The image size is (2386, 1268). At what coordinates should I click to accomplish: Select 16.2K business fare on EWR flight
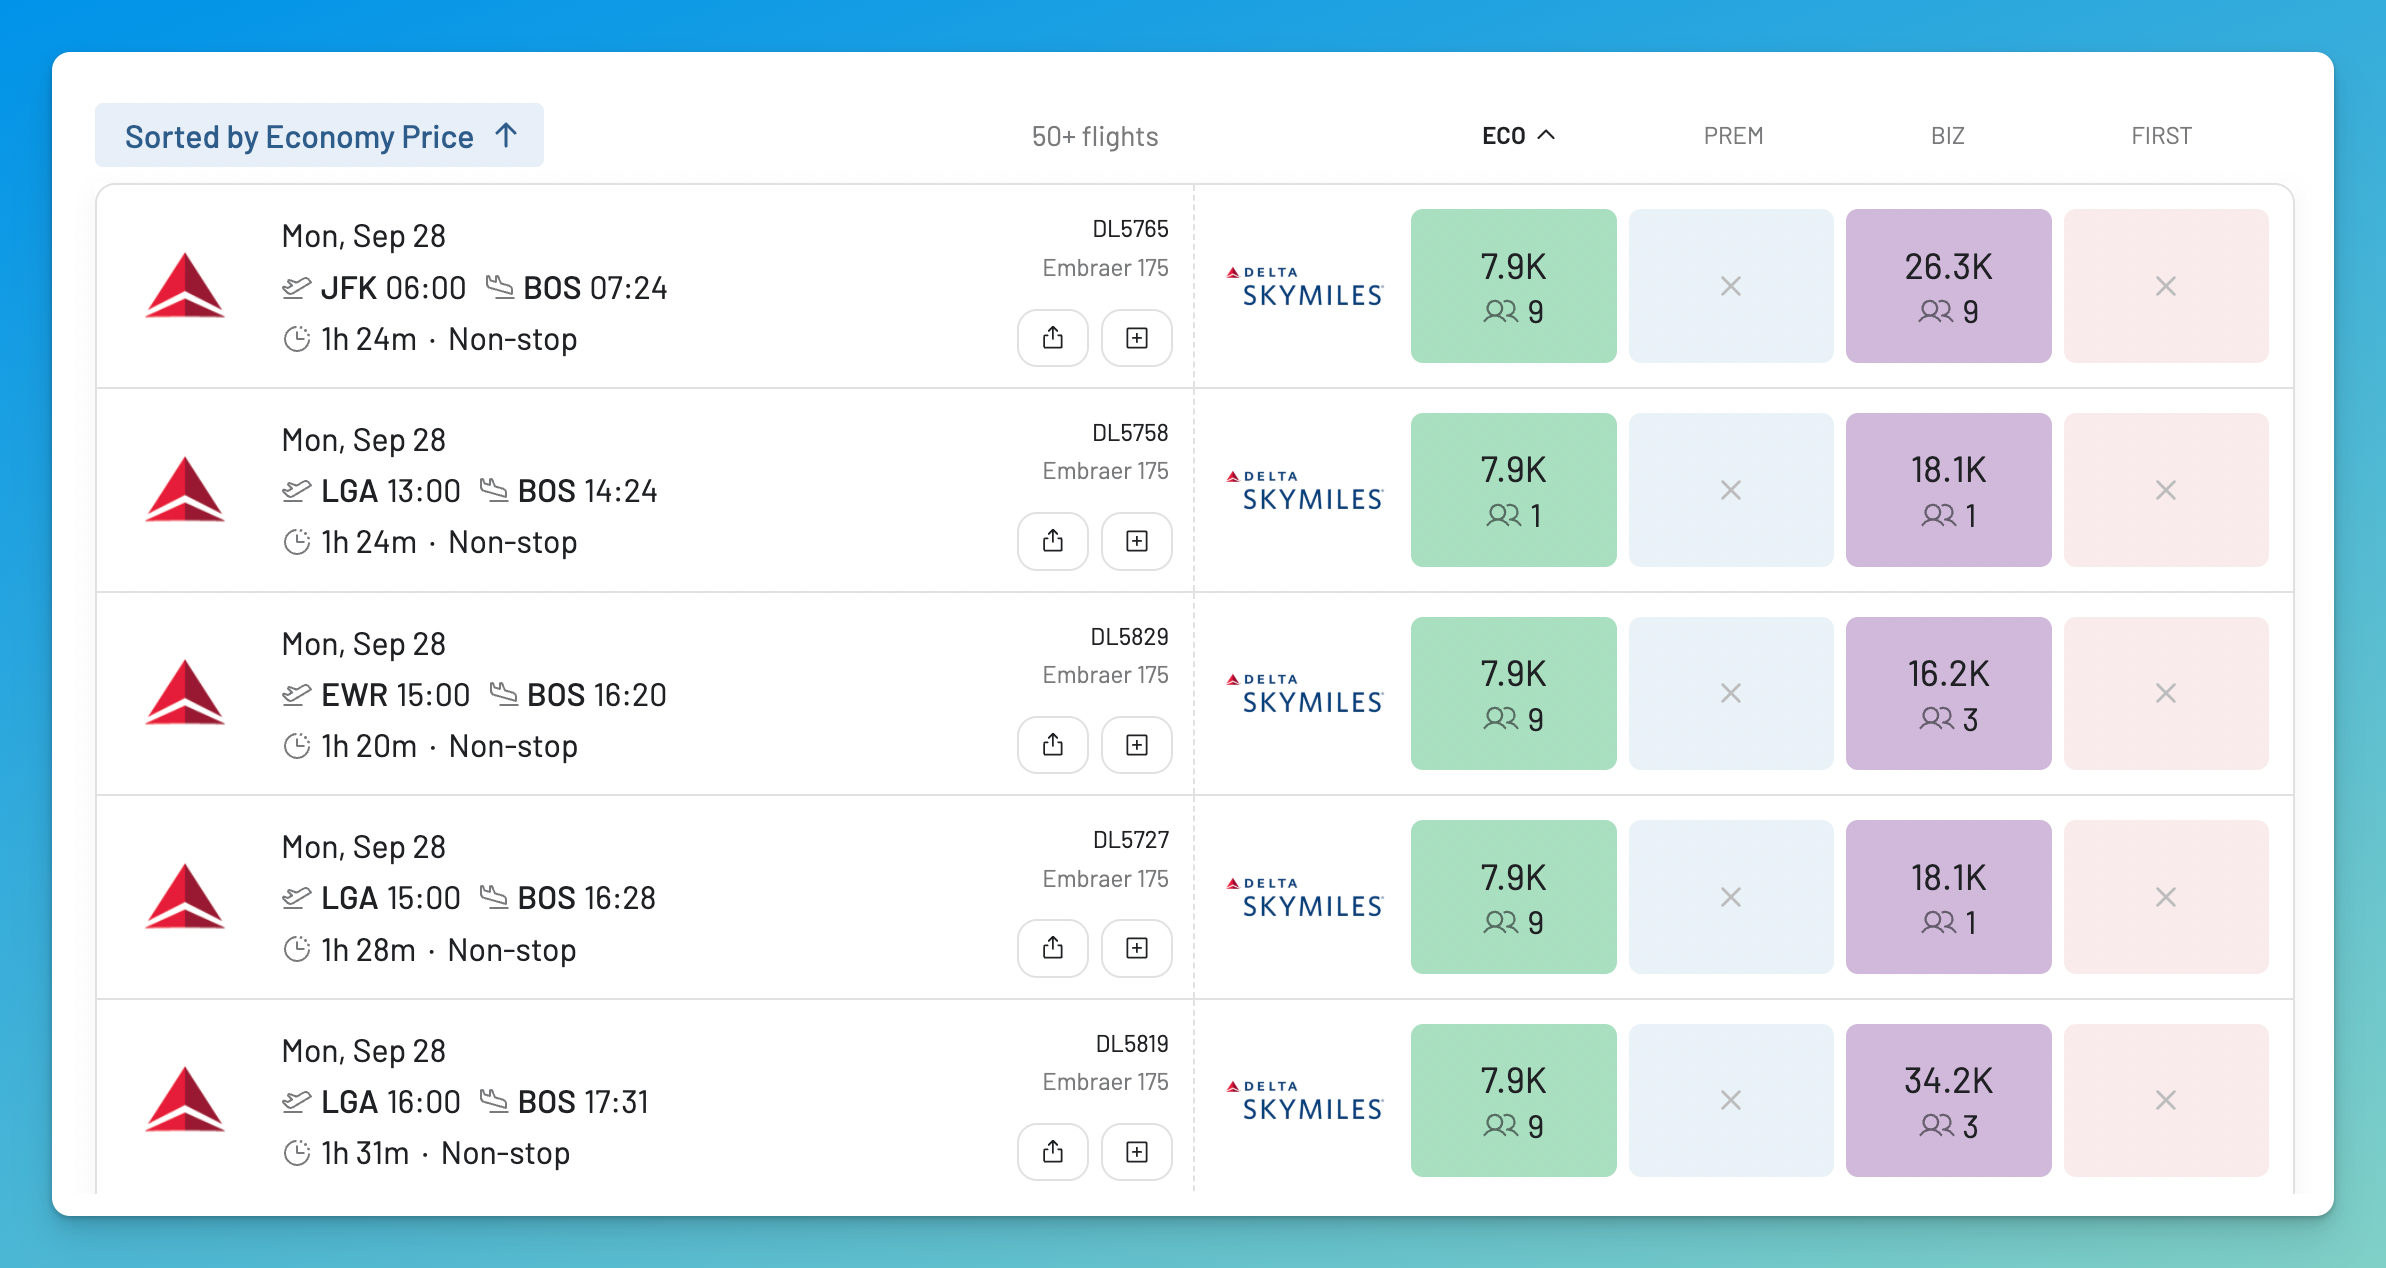click(x=1948, y=693)
